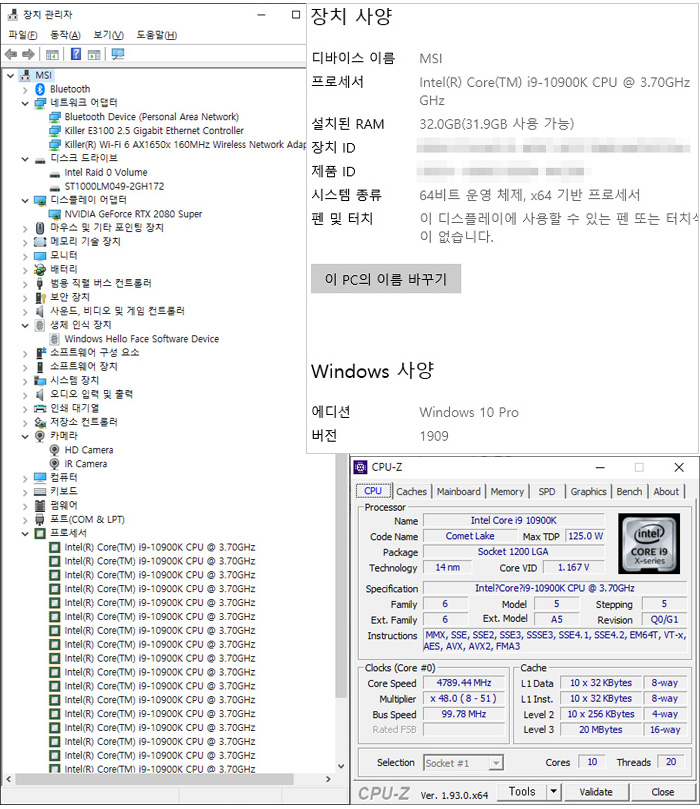Screen dimensions: 700x809
Task: Click the 보안 장치 security device icon
Action: pyautogui.click(x=40, y=297)
